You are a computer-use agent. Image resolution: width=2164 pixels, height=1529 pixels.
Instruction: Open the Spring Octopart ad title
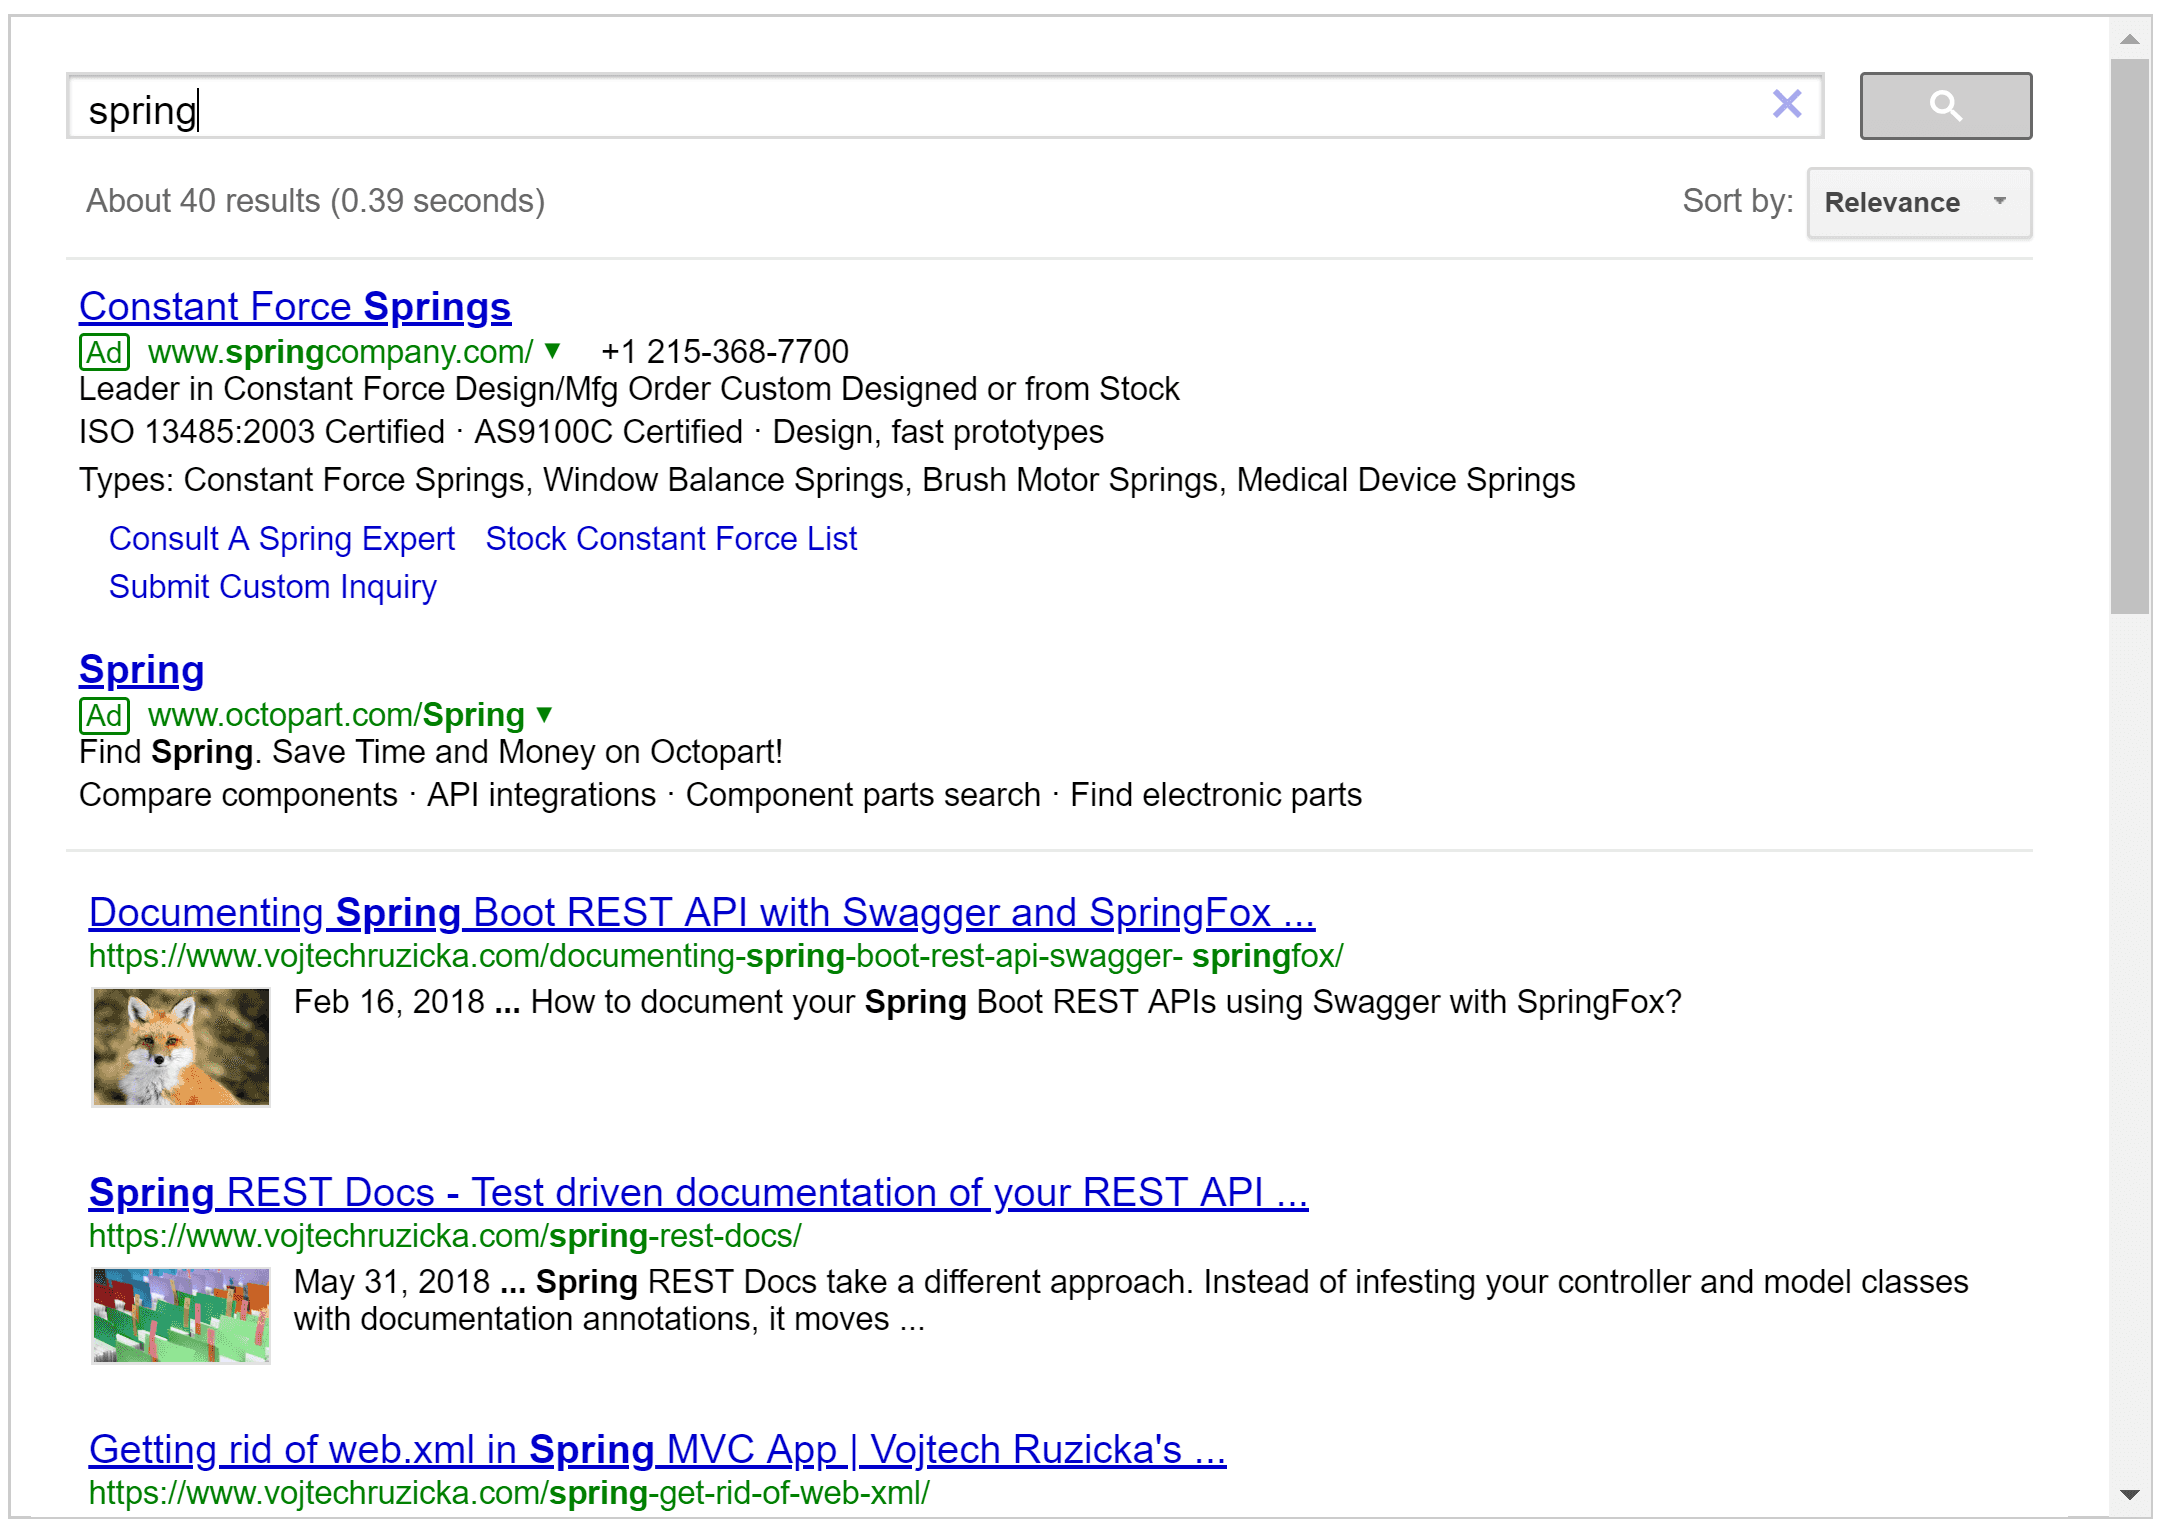[x=141, y=669]
